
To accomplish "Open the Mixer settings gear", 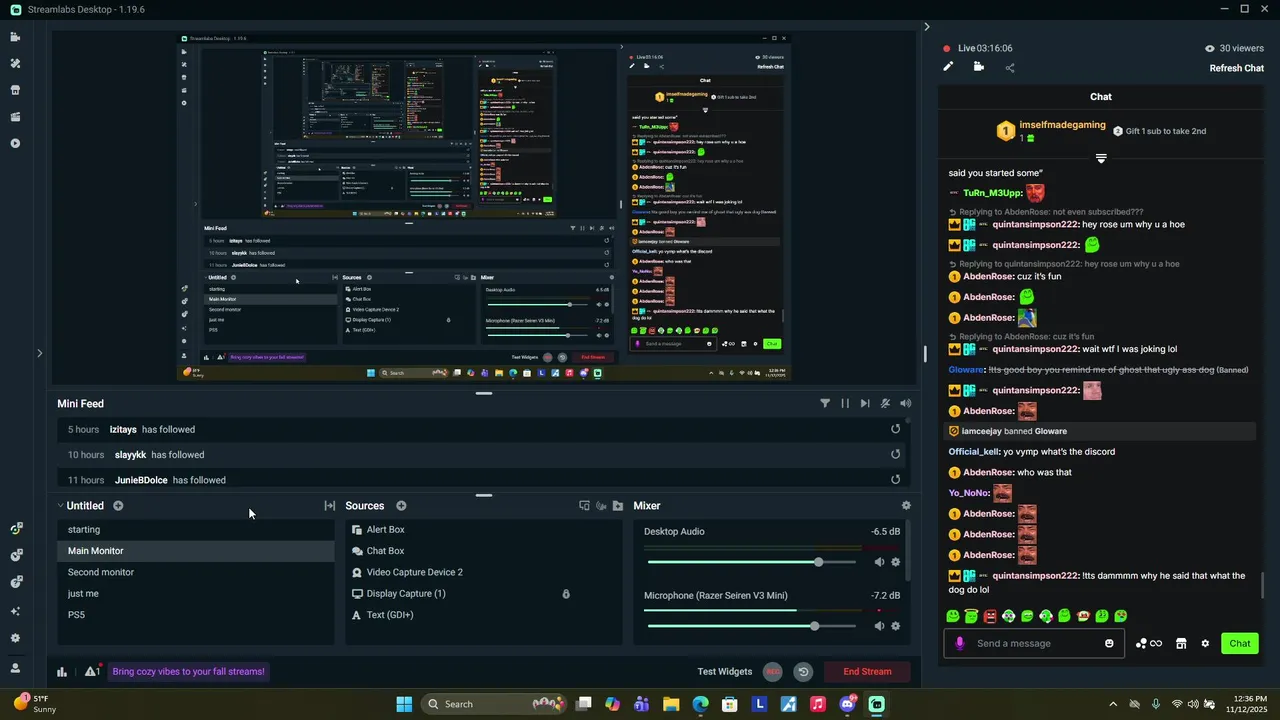I will [x=906, y=506].
